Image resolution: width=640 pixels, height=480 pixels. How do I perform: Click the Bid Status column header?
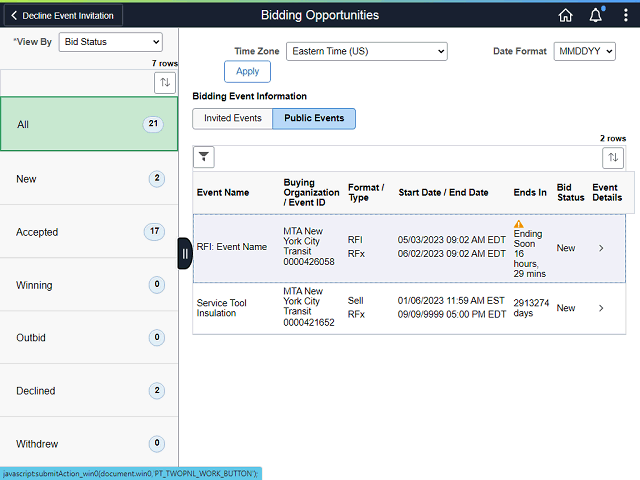(571, 193)
